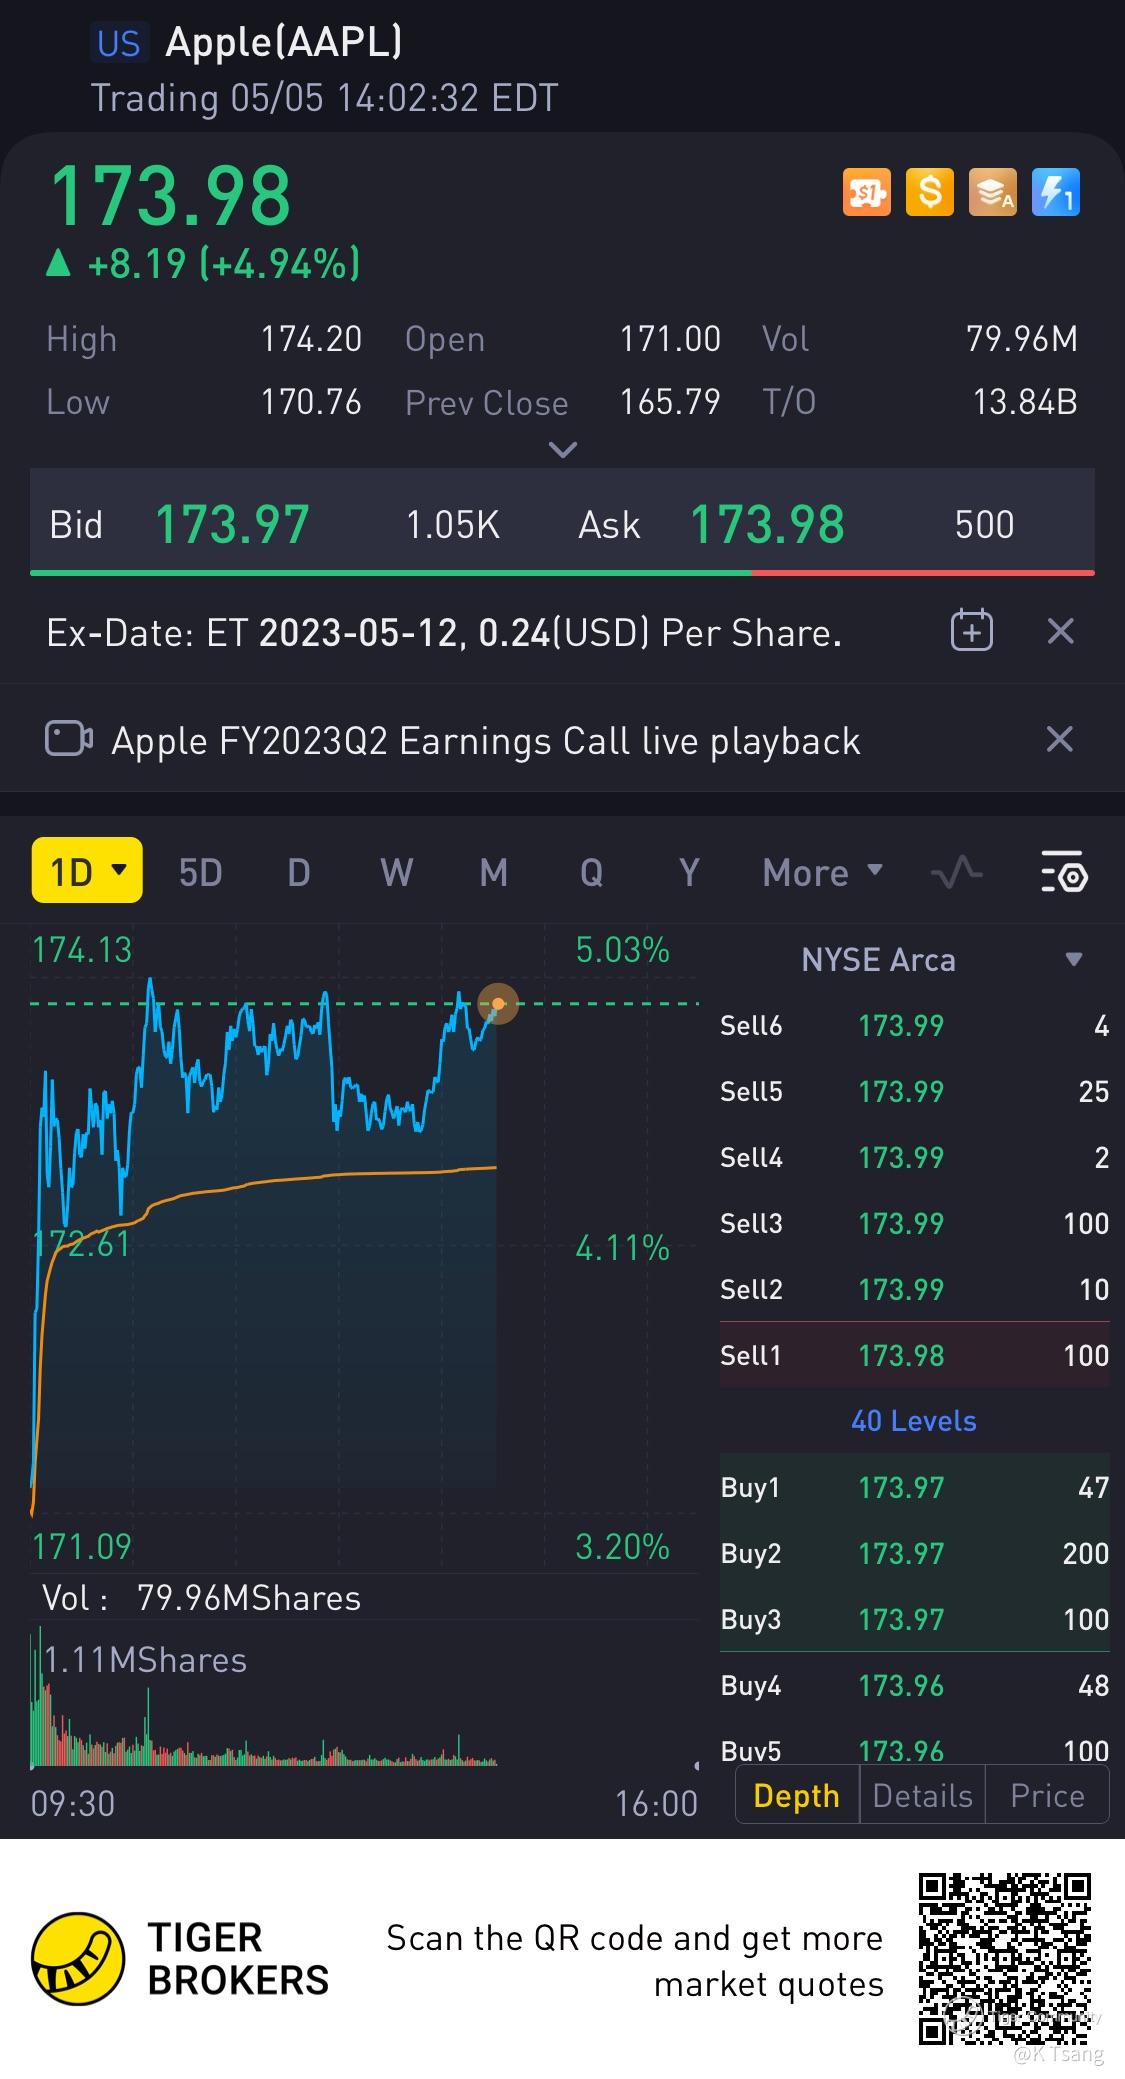Tap the Open value 171.00
This screenshot has width=1125, height=2079.
[670, 339]
